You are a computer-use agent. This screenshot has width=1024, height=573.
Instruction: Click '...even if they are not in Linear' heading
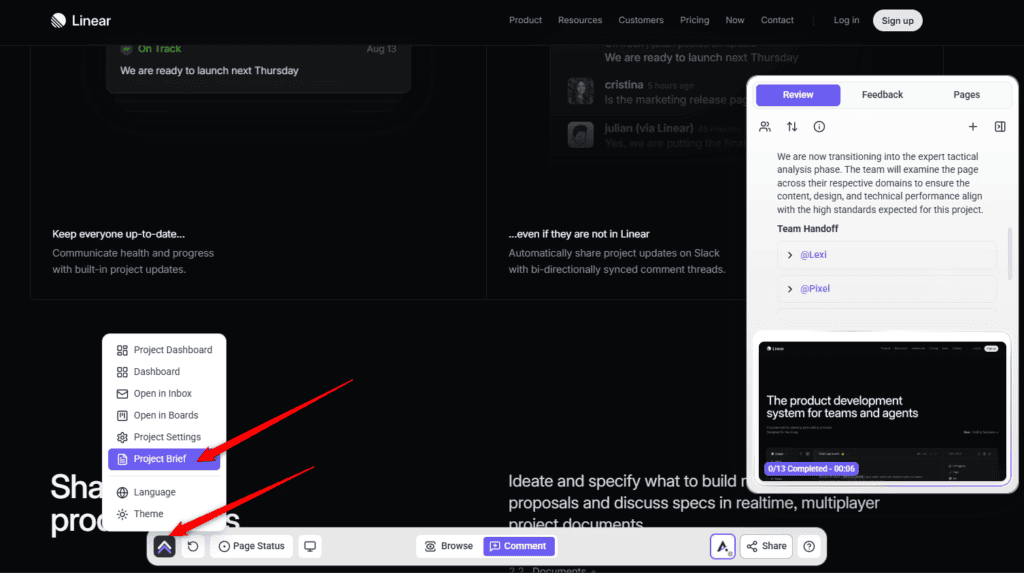[579, 234]
